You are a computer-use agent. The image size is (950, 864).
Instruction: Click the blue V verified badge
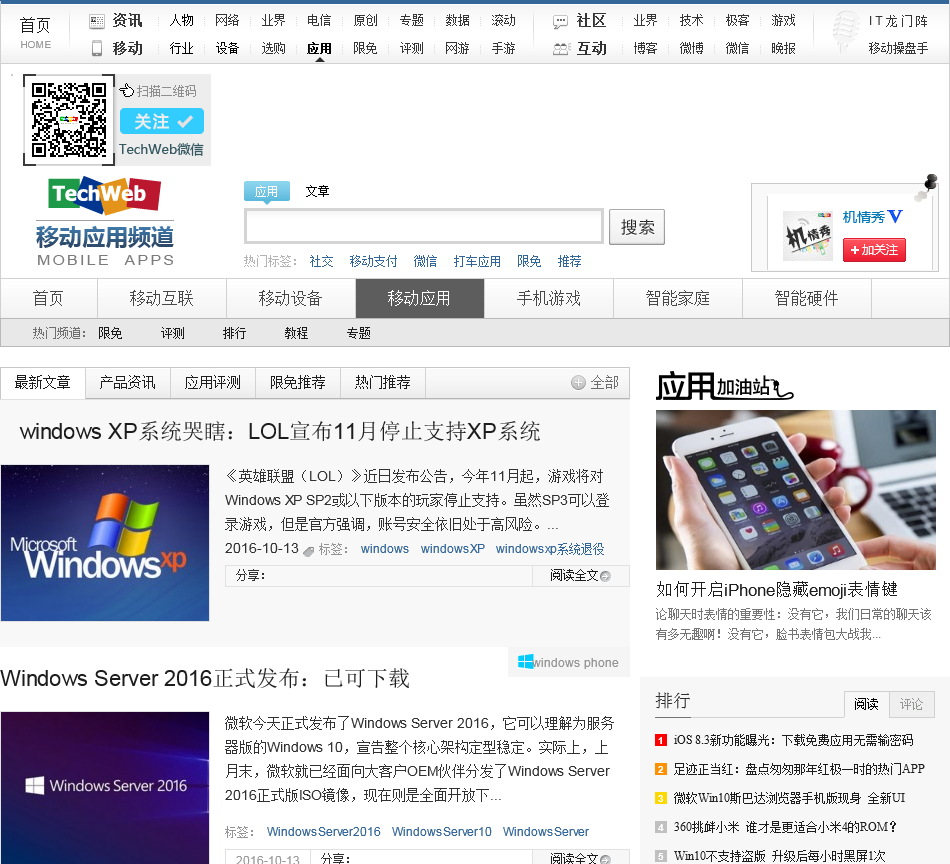[x=895, y=216]
